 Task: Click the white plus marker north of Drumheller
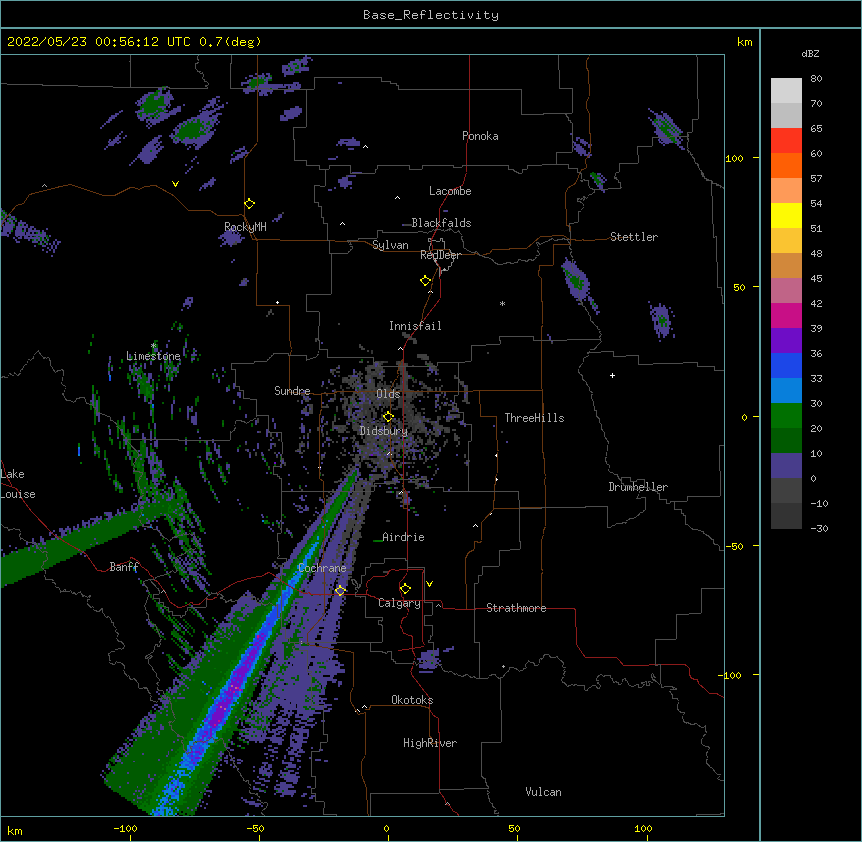(612, 375)
